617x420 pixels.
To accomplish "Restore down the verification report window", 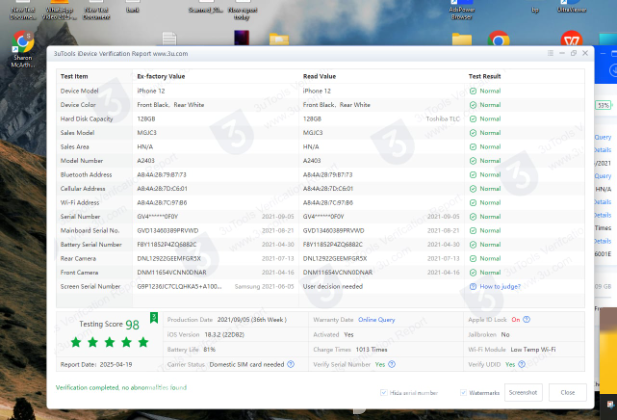I will [573, 53].
